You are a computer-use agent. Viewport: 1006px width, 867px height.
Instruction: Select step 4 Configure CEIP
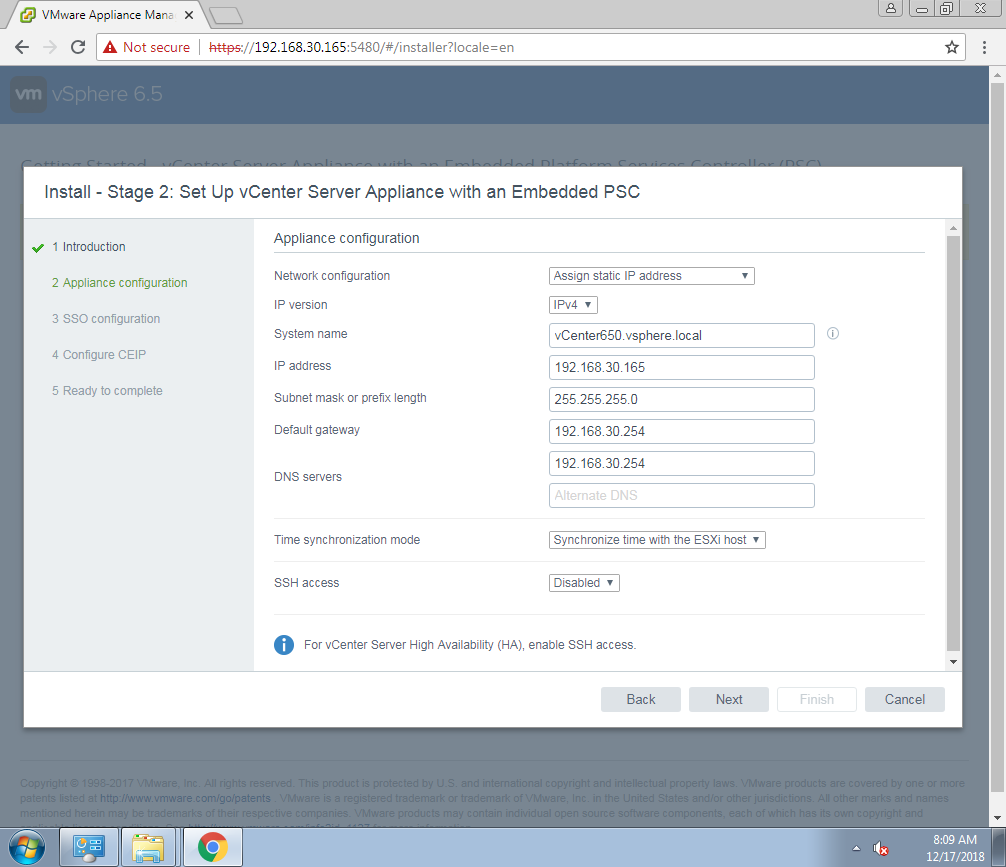pyautogui.click(x=99, y=355)
